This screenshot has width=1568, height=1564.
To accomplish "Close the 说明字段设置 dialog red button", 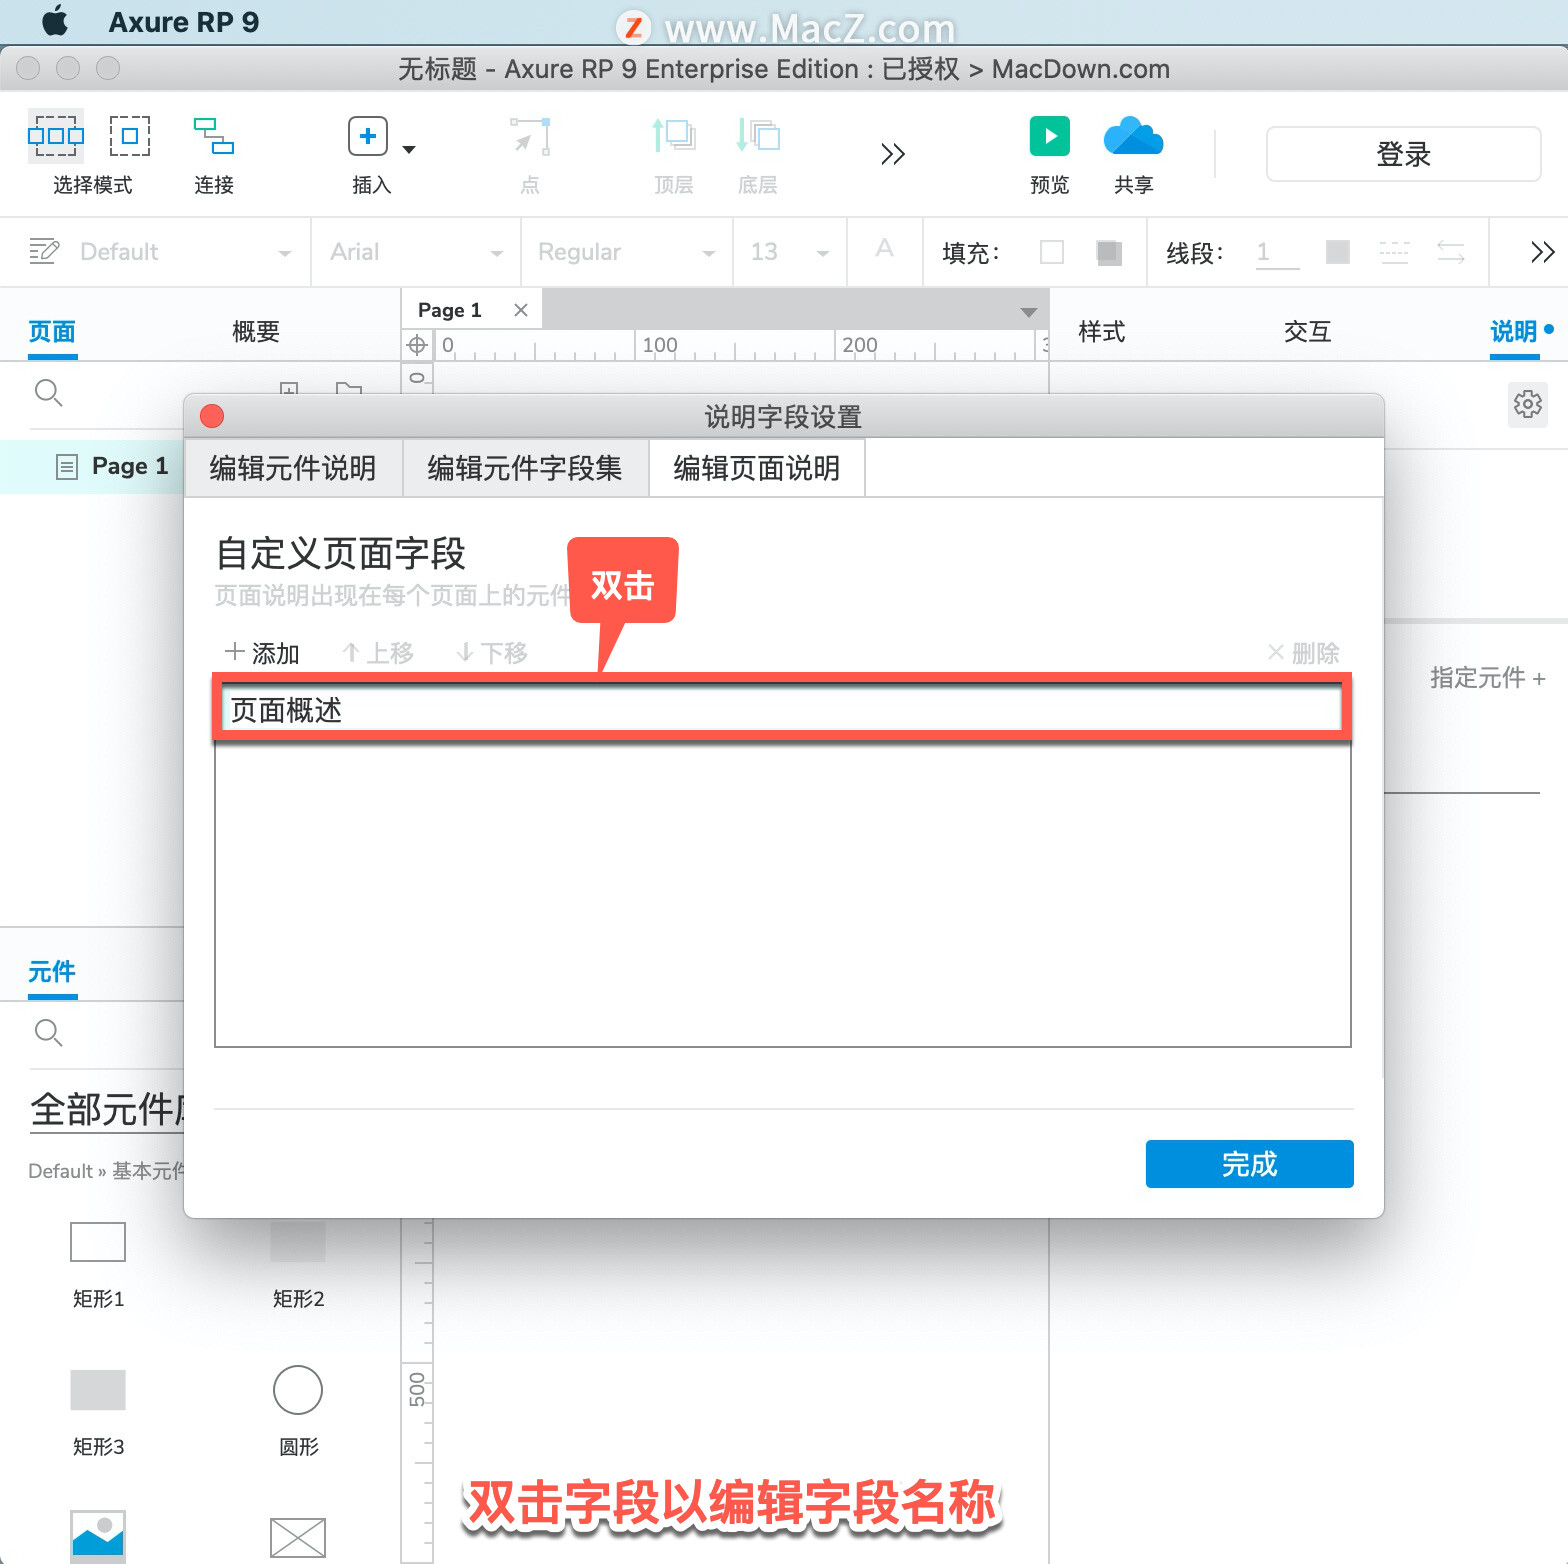I will [x=212, y=416].
